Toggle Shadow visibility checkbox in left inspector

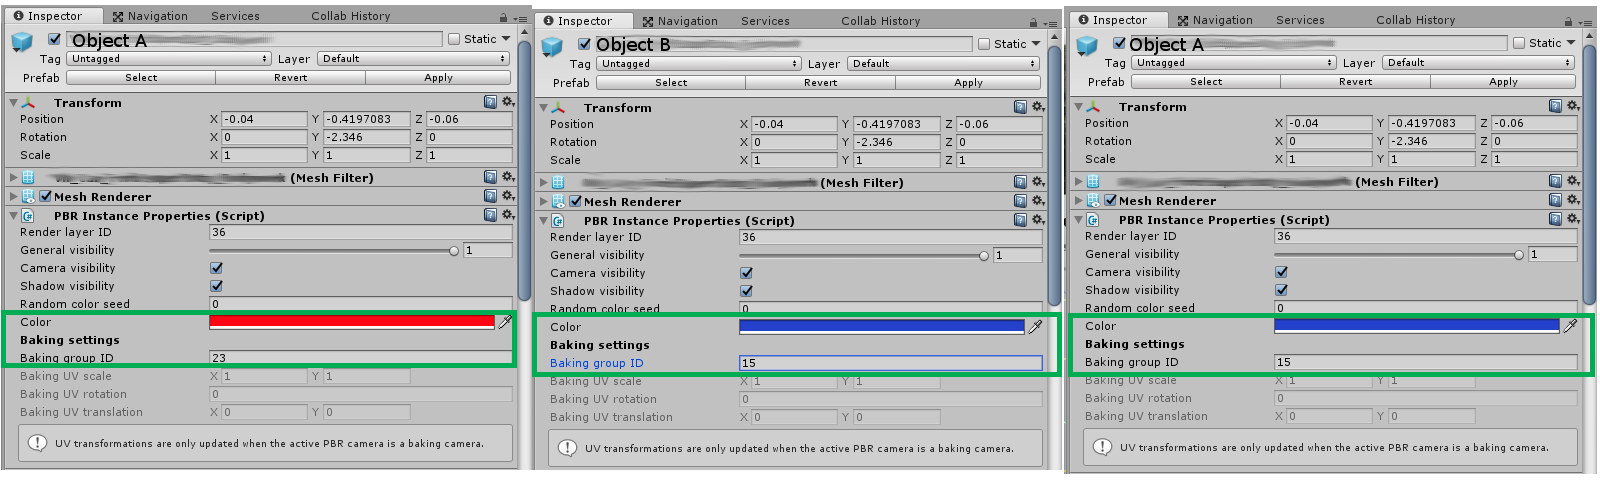click(216, 286)
